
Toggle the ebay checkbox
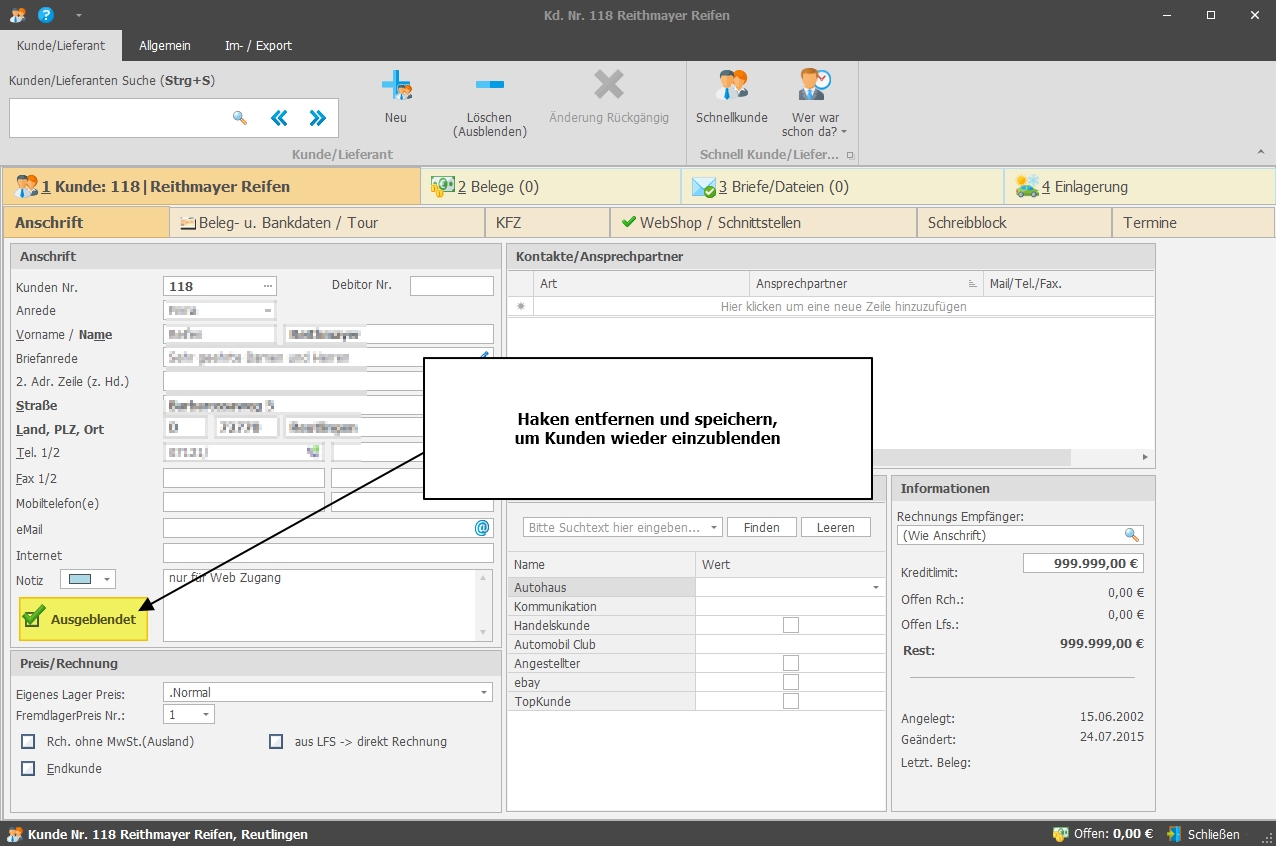[x=791, y=682]
